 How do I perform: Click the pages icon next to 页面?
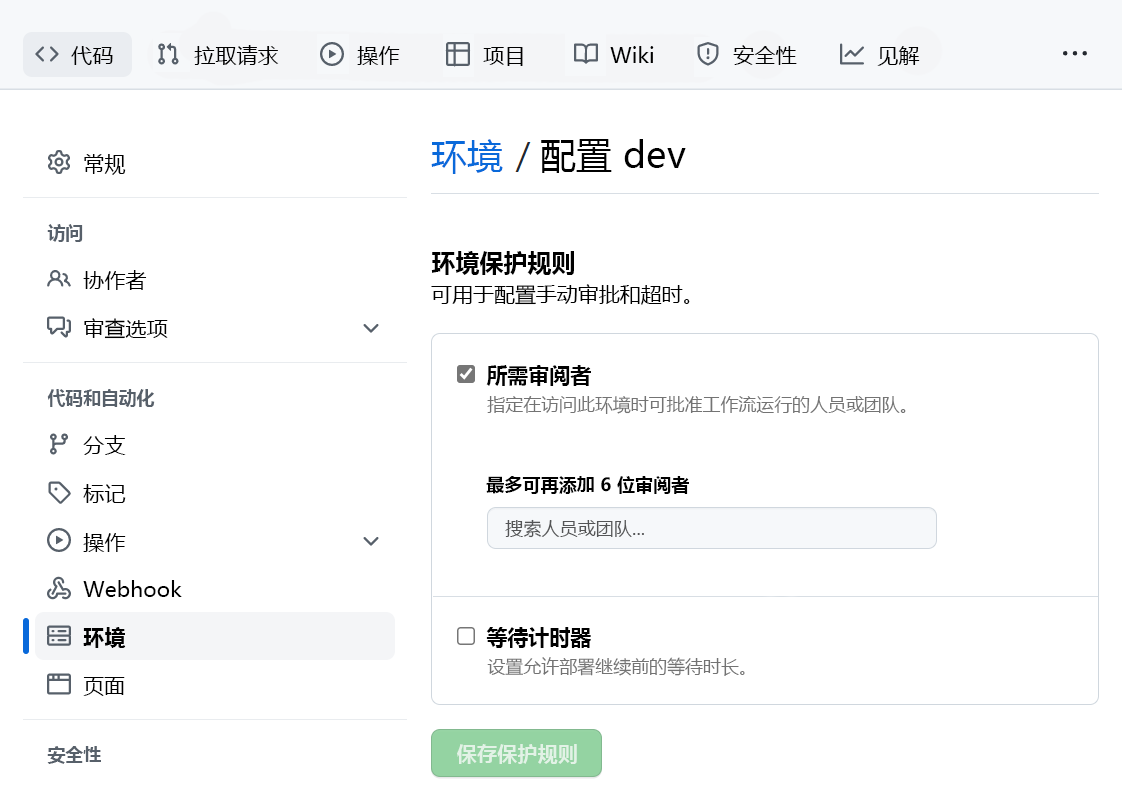coord(58,685)
